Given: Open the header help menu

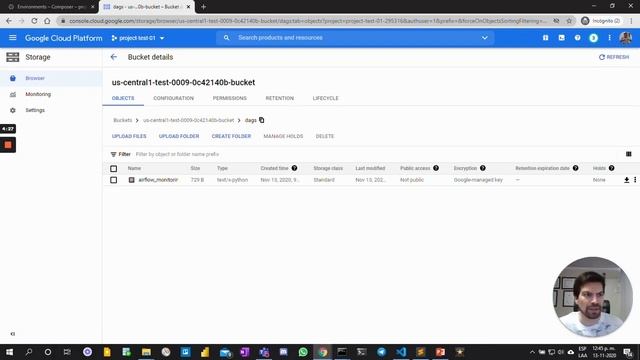Looking at the screenshot, I should pyautogui.click(x=578, y=38).
